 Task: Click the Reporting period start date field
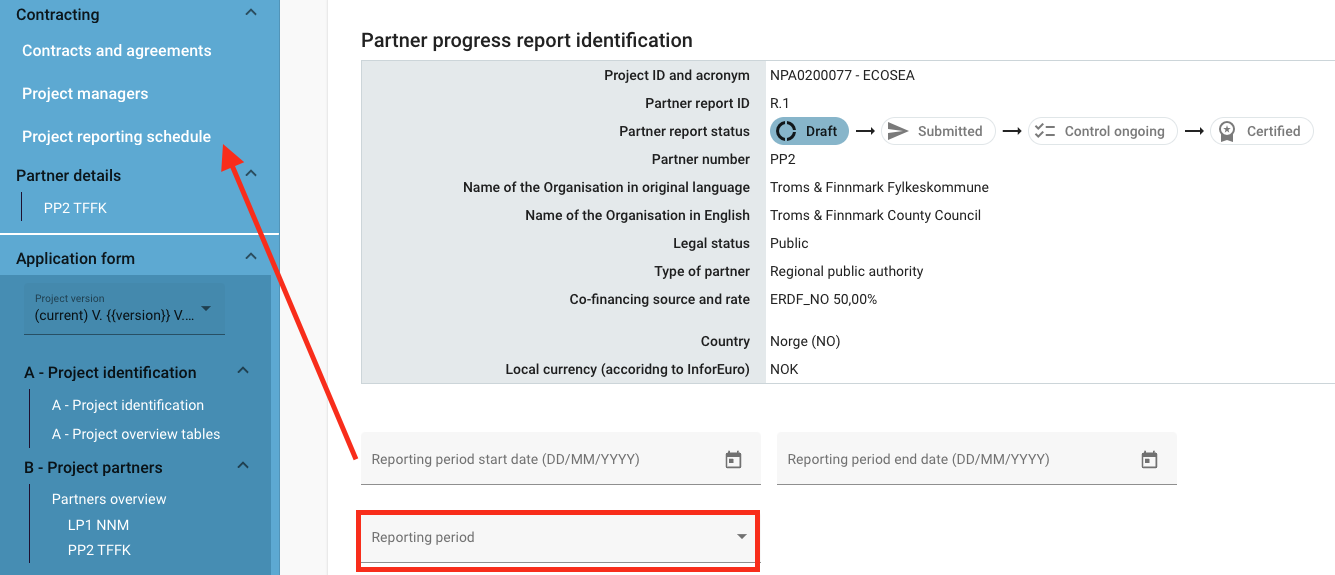point(540,460)
